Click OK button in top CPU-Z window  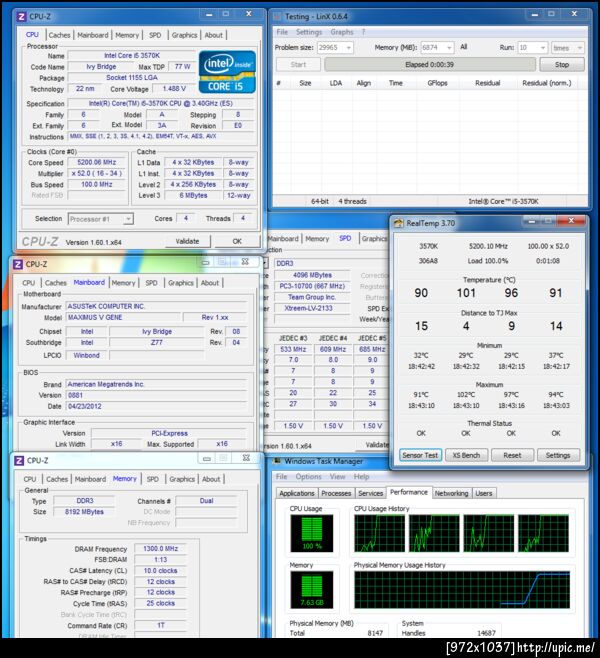click(237, 241)
